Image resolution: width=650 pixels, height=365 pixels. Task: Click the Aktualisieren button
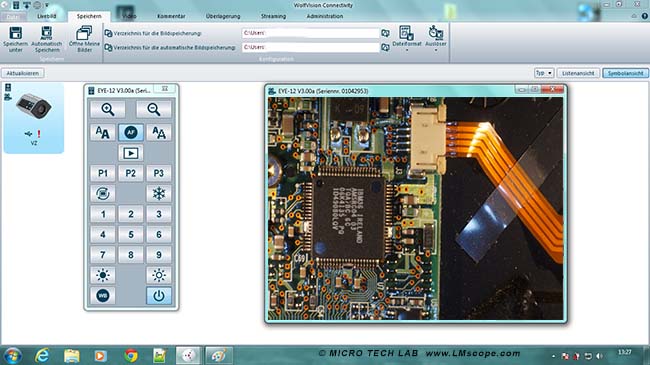23,73
